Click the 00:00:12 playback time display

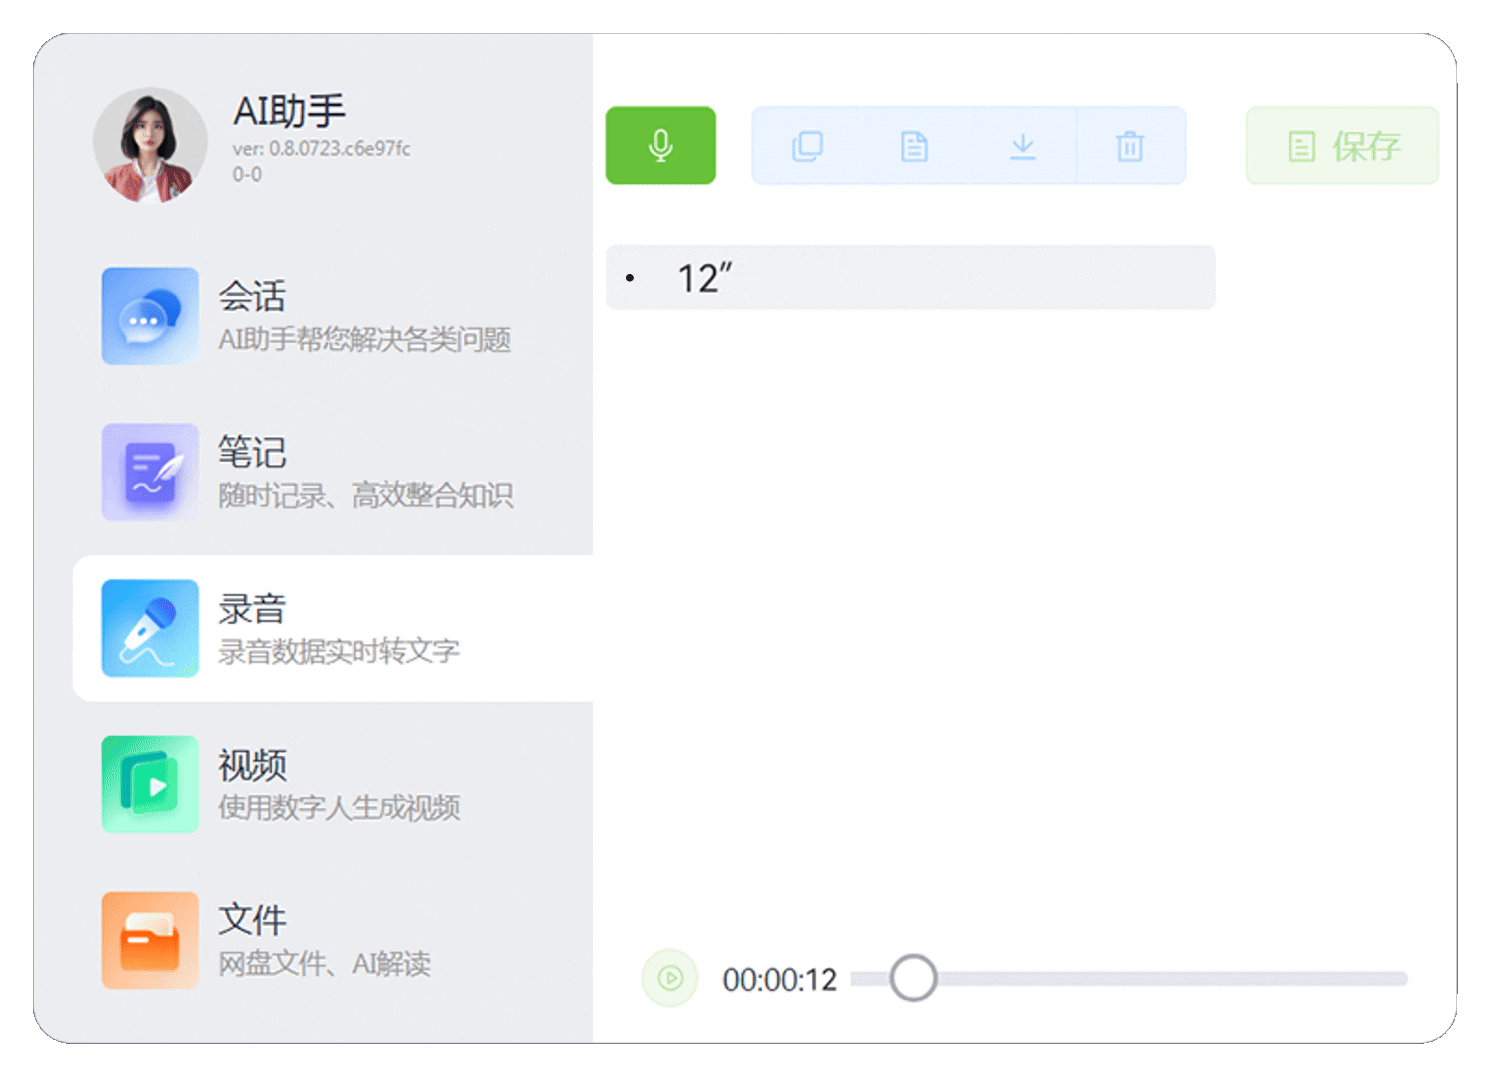click(779, 980)
